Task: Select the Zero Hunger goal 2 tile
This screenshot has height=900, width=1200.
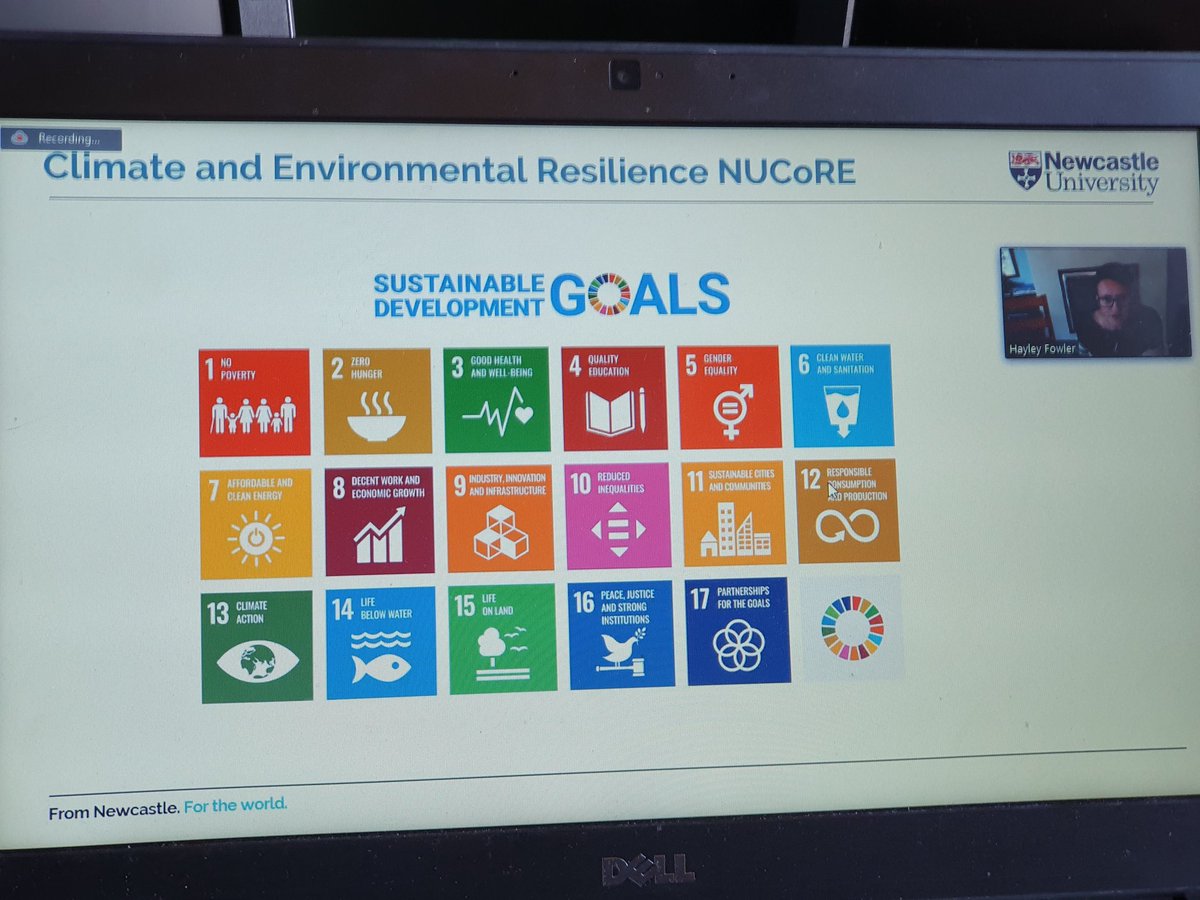Action: click(377, 401)
